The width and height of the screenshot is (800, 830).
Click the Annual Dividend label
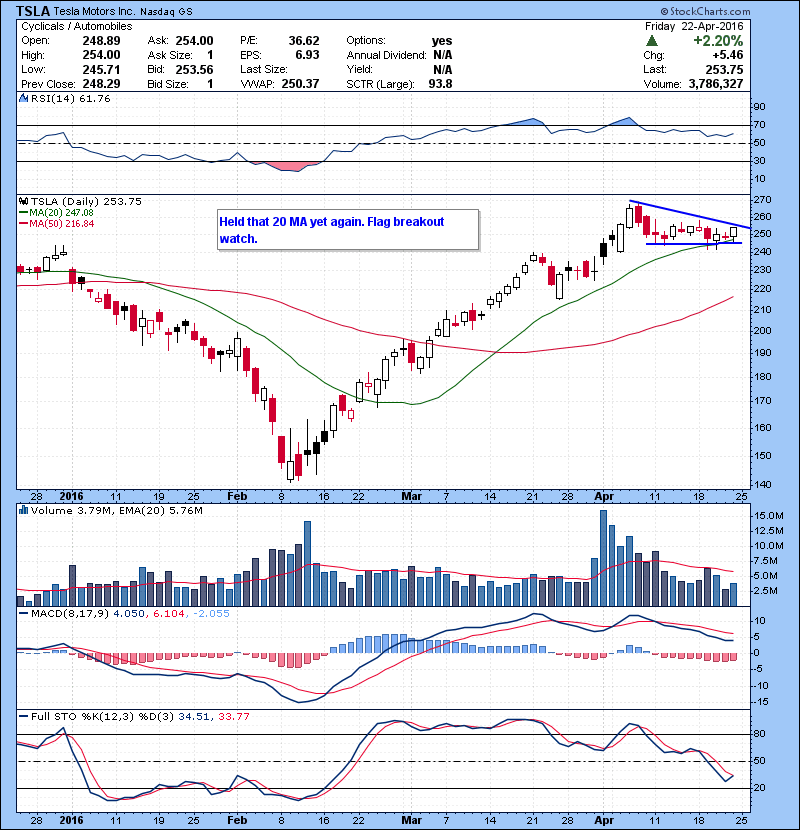(386, 55)
